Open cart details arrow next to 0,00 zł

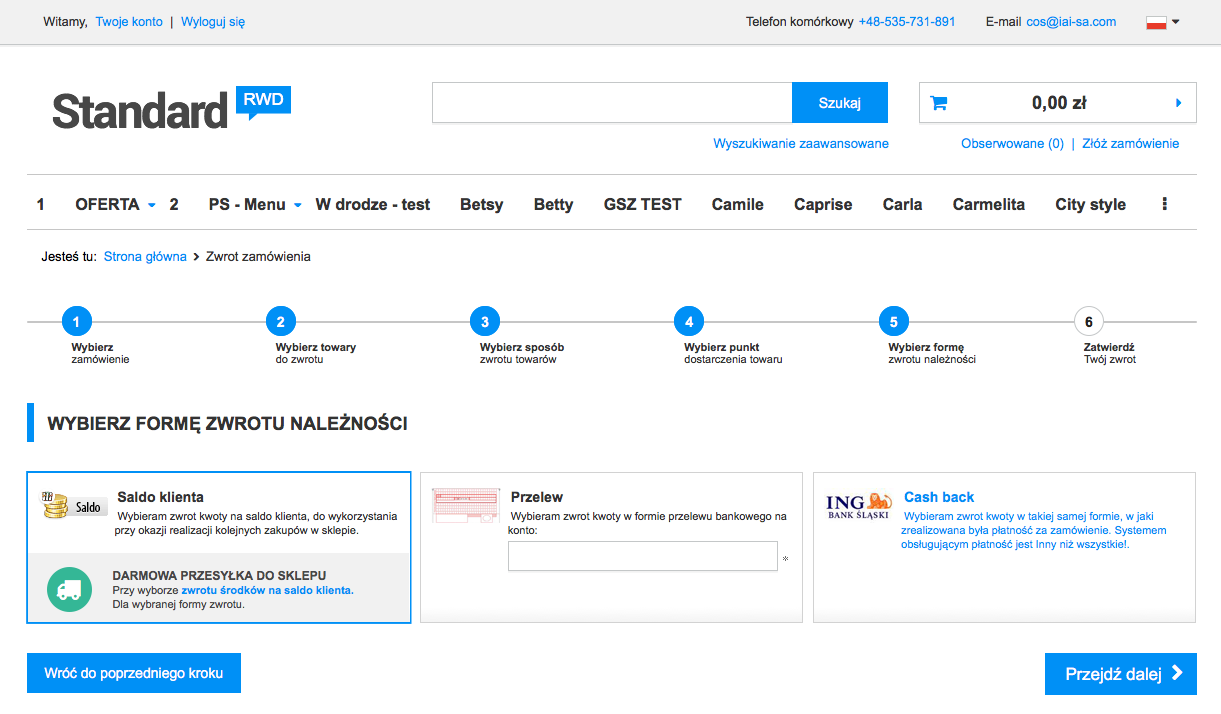click(1178, 103)
